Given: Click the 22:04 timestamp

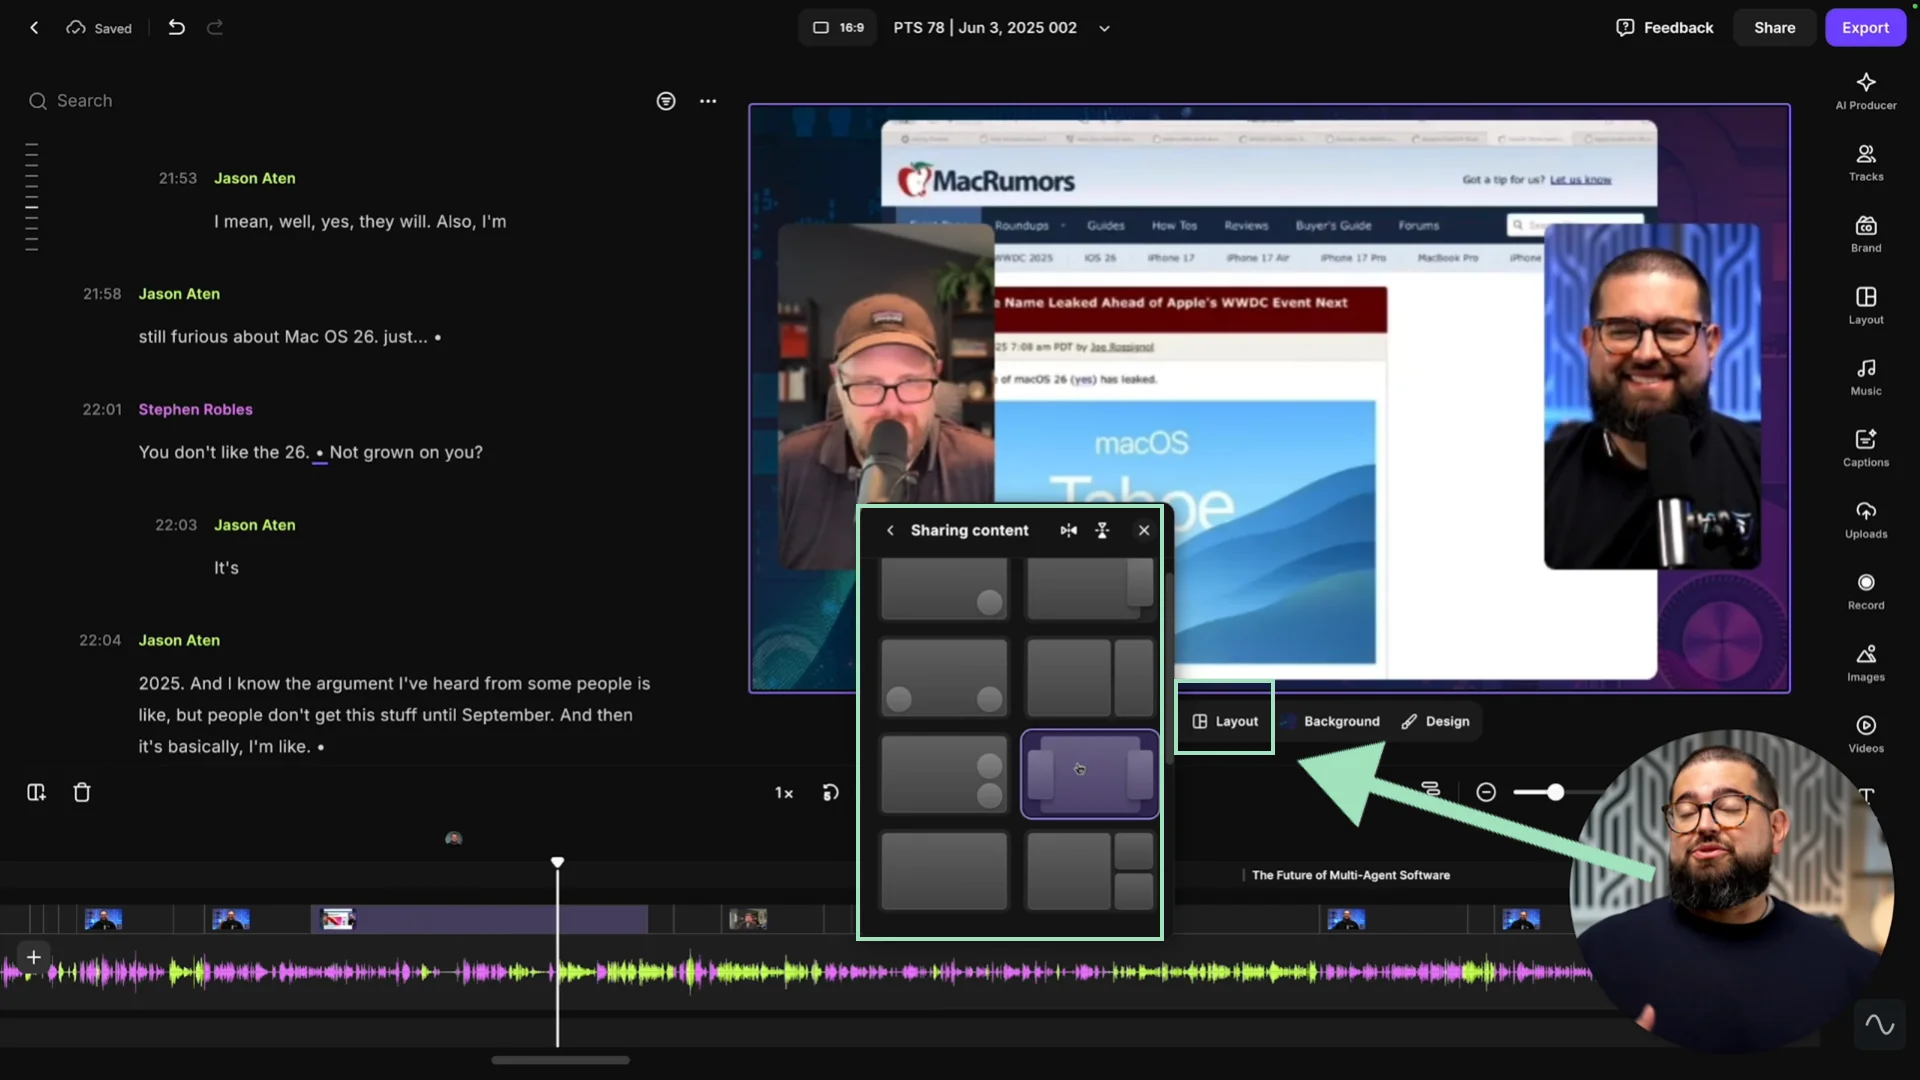Looking at the screenshot, I should [100, 640].
